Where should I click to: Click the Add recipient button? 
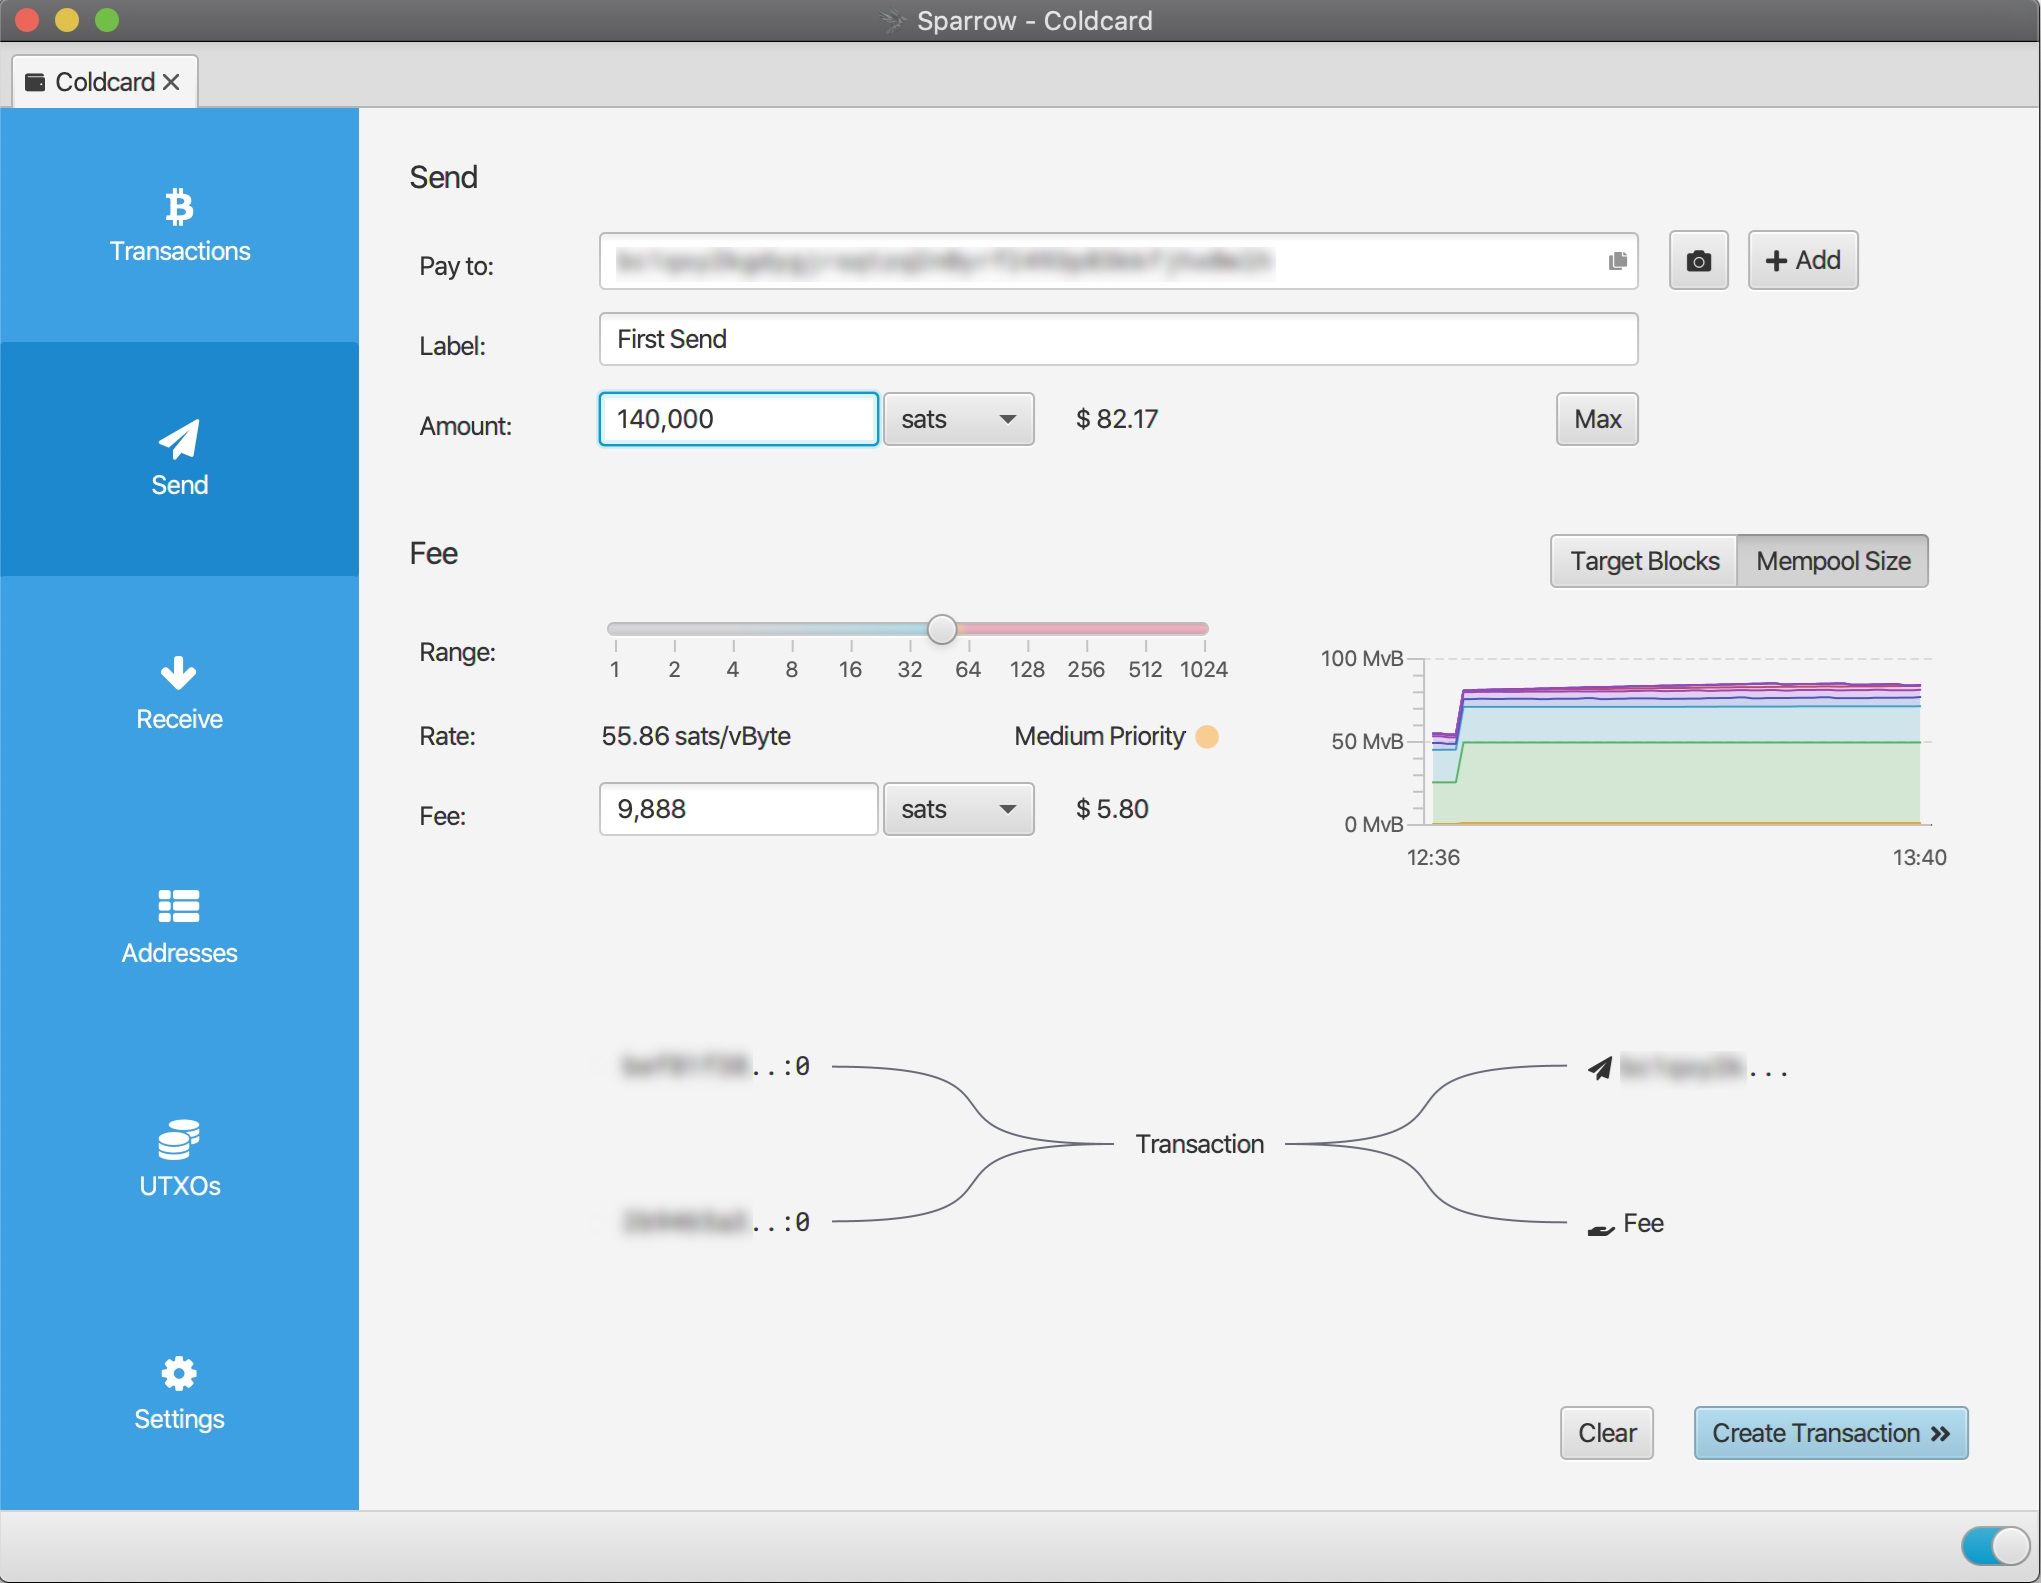pyautogui.click(x=1802, y=261)
